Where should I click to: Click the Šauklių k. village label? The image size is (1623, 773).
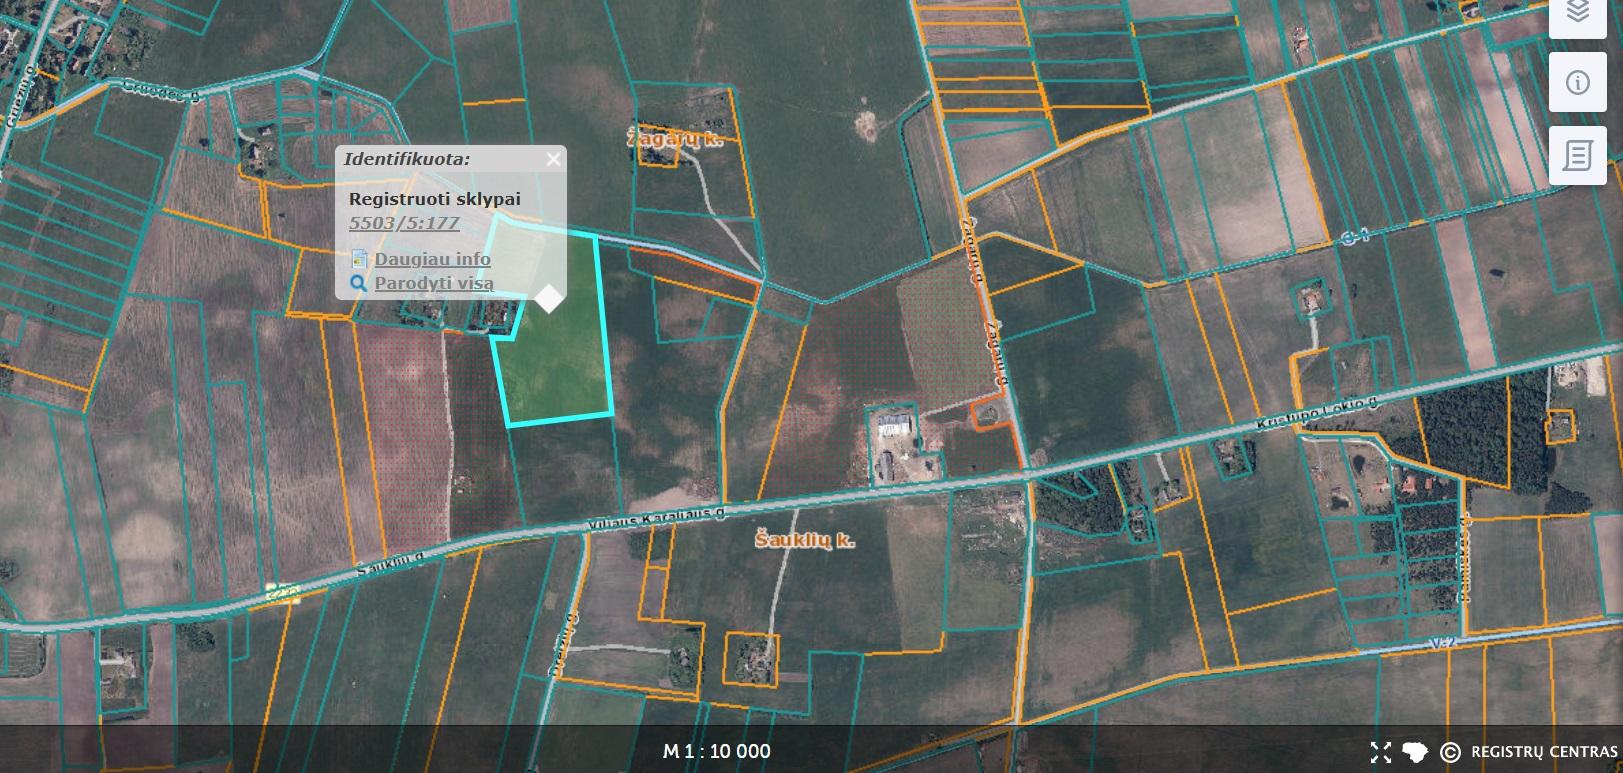804,540
